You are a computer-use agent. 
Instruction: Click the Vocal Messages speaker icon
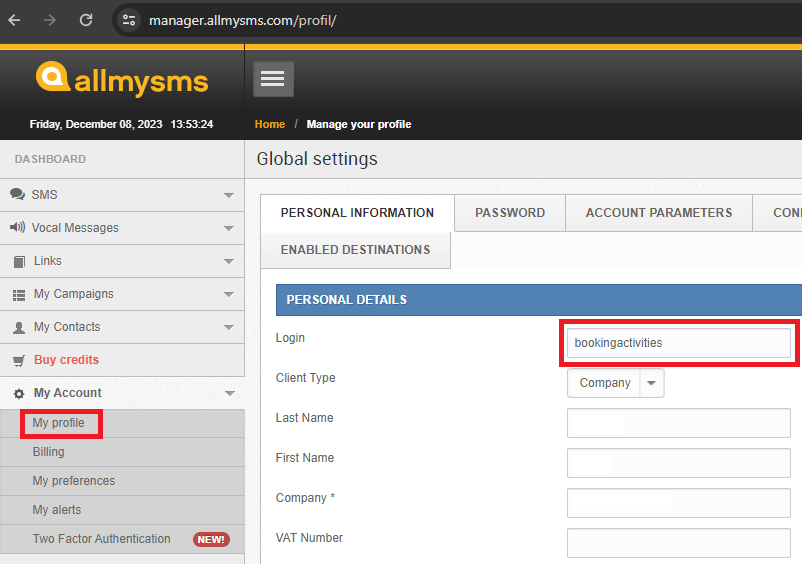tap(17, 227)
